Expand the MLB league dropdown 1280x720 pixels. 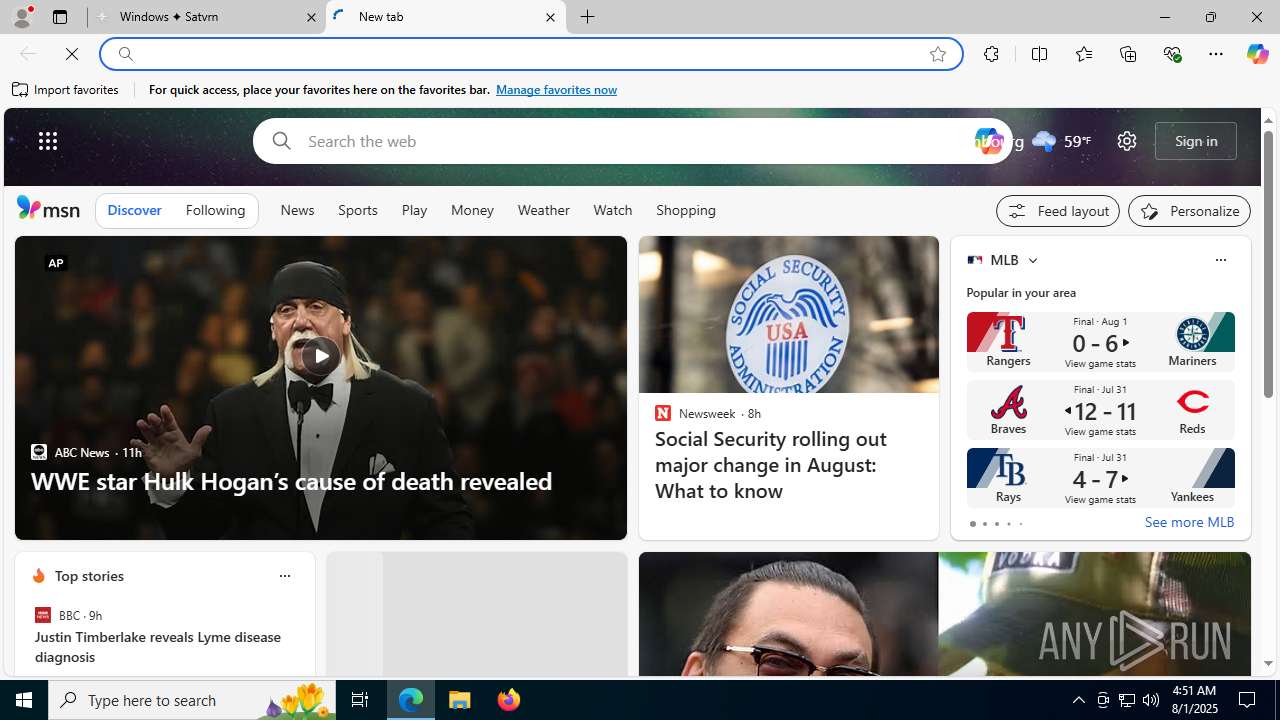pos(1032,260)
